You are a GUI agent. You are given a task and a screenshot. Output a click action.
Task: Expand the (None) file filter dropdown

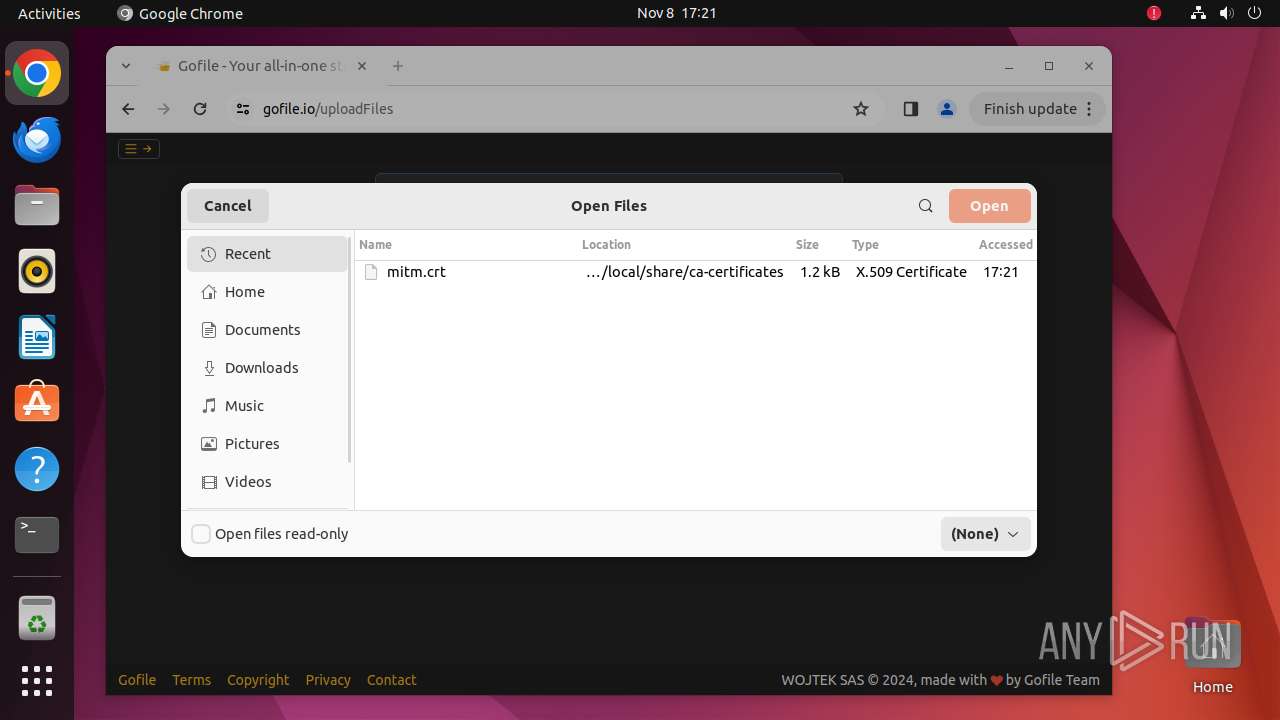tap(985, 534)
